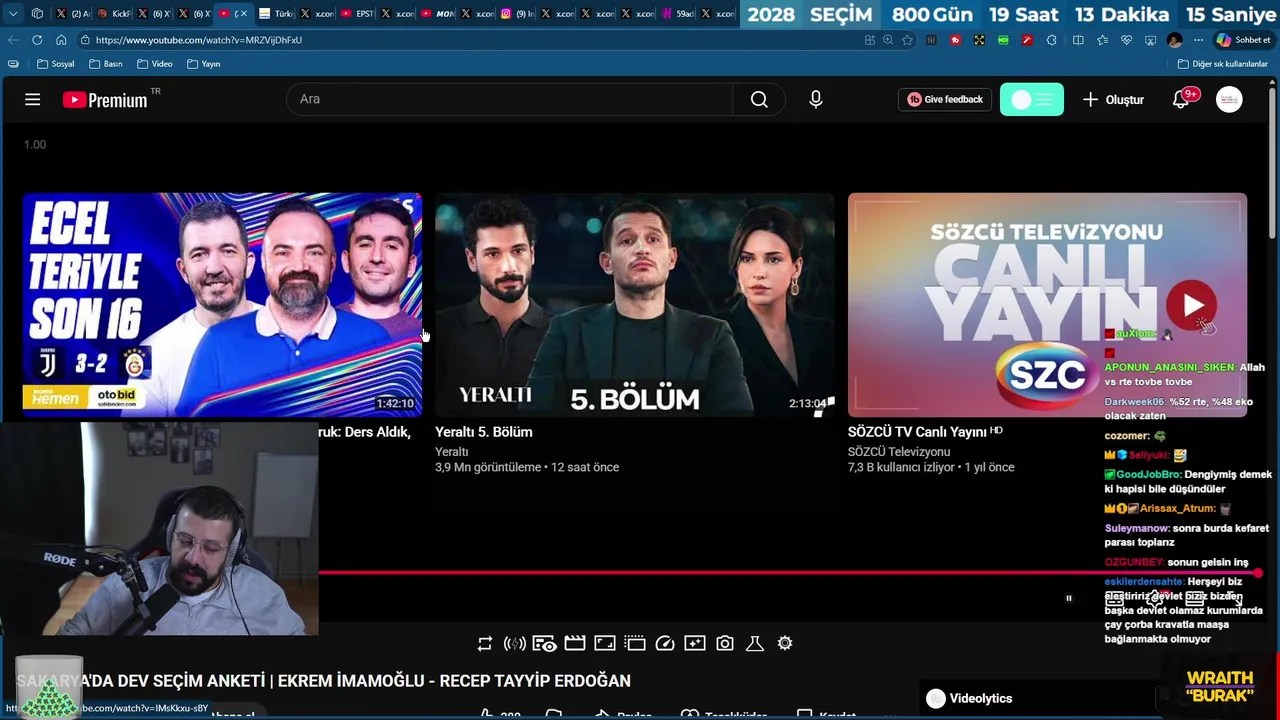Click the audio boost waves icon
This screenshot has width=1280, height=720.
coord(515,643)
